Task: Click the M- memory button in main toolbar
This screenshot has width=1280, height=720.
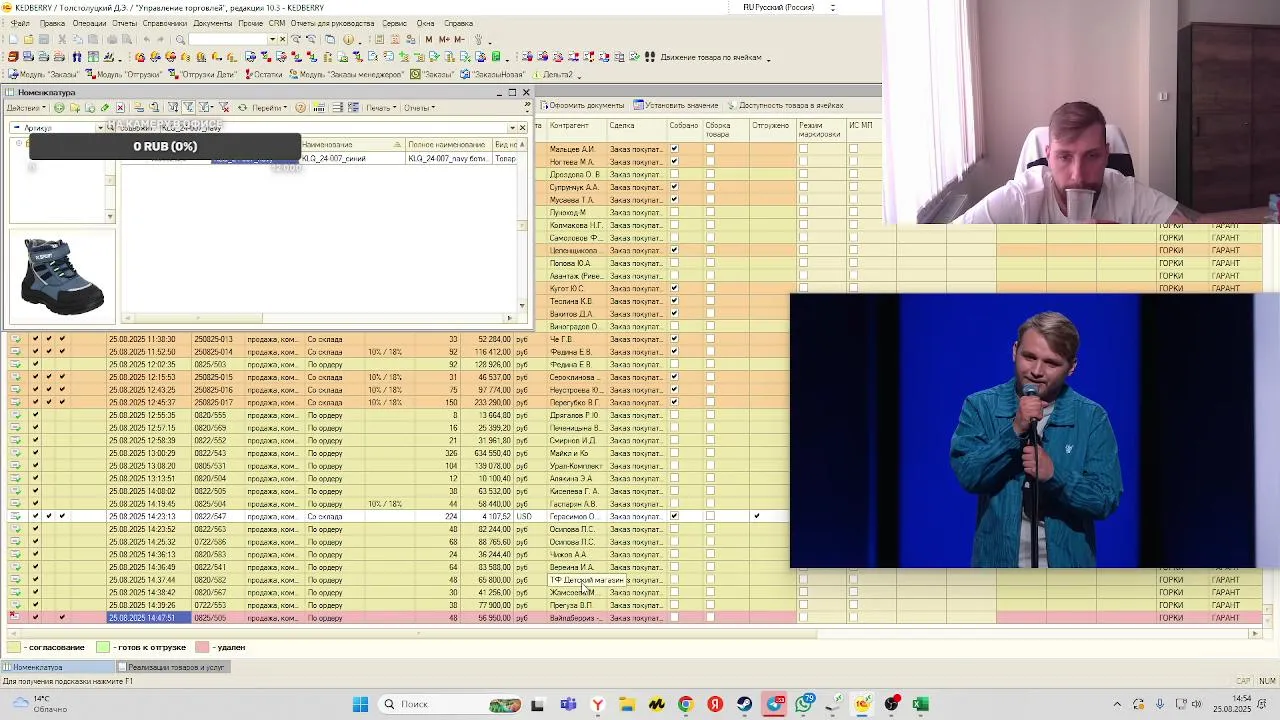Action: tap(459, 40)
